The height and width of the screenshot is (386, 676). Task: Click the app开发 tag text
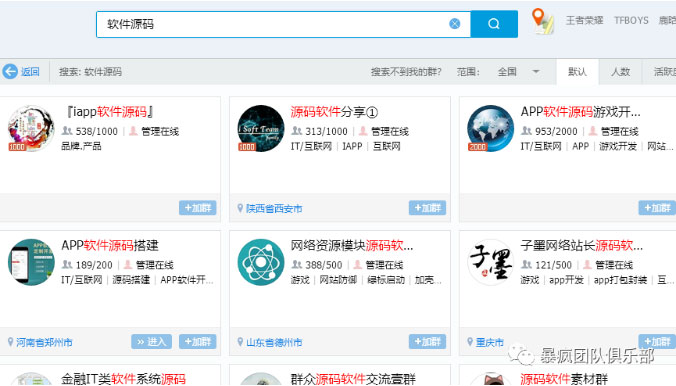coord(566,280)
